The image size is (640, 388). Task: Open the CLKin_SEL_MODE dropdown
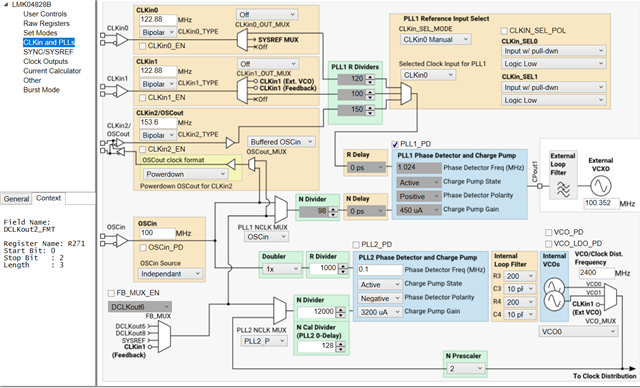tap(436, 40)
